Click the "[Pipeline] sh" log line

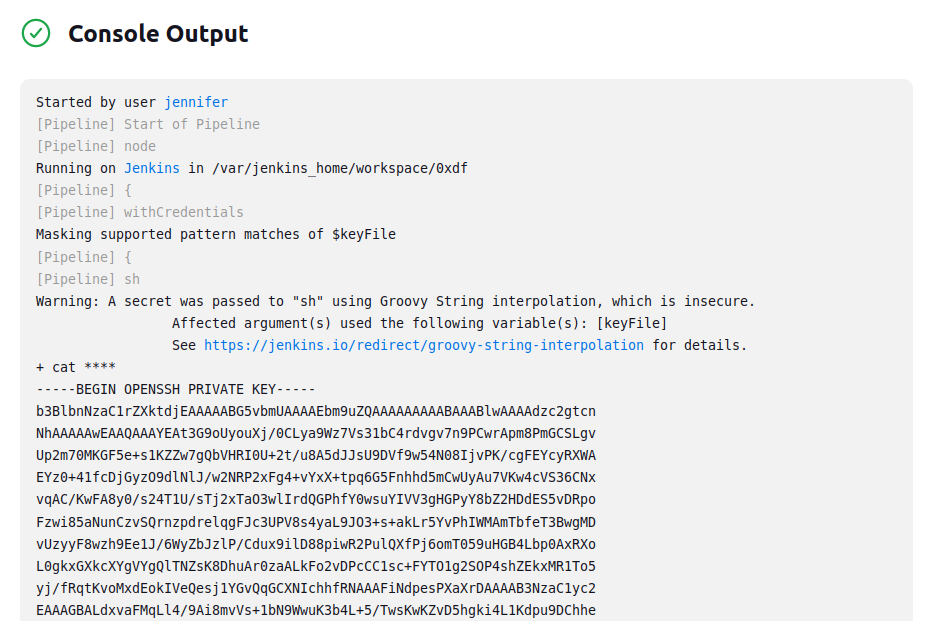click(88, 279)
